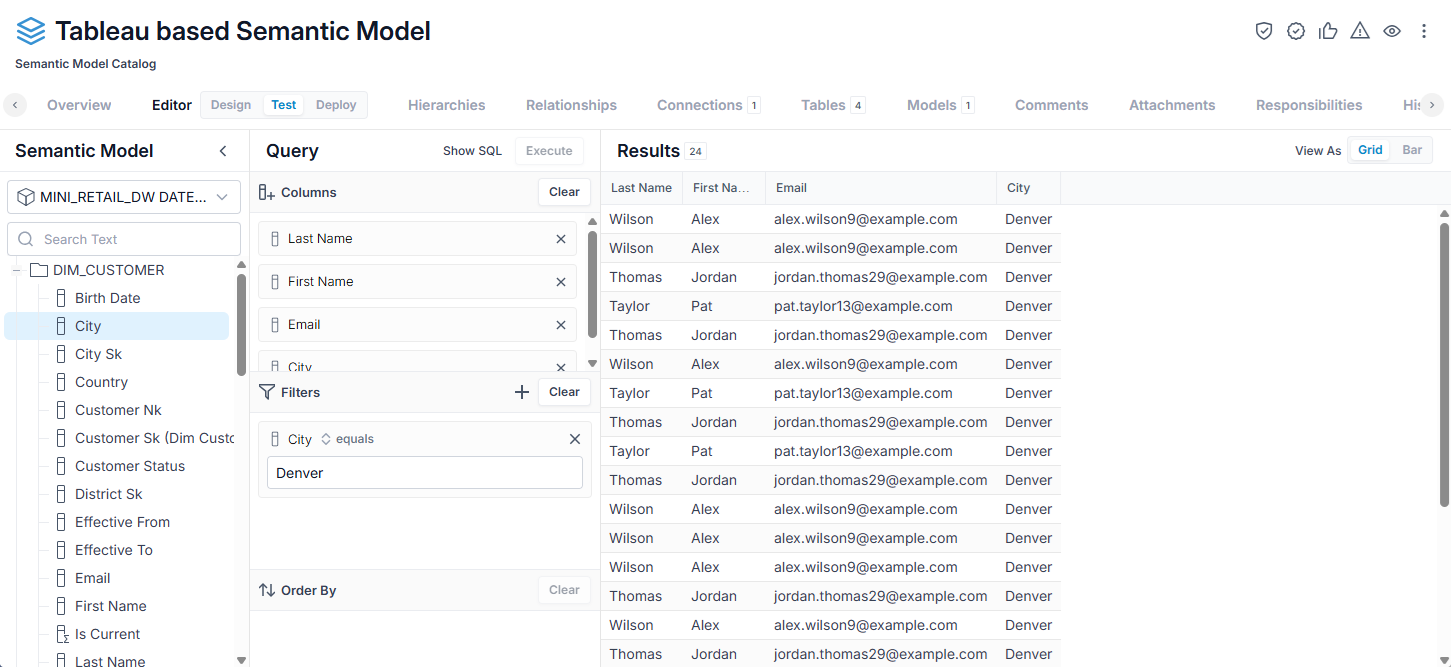1451x667 pixels.
Task: Click the Order By sort icon
Action: [267, 590]
